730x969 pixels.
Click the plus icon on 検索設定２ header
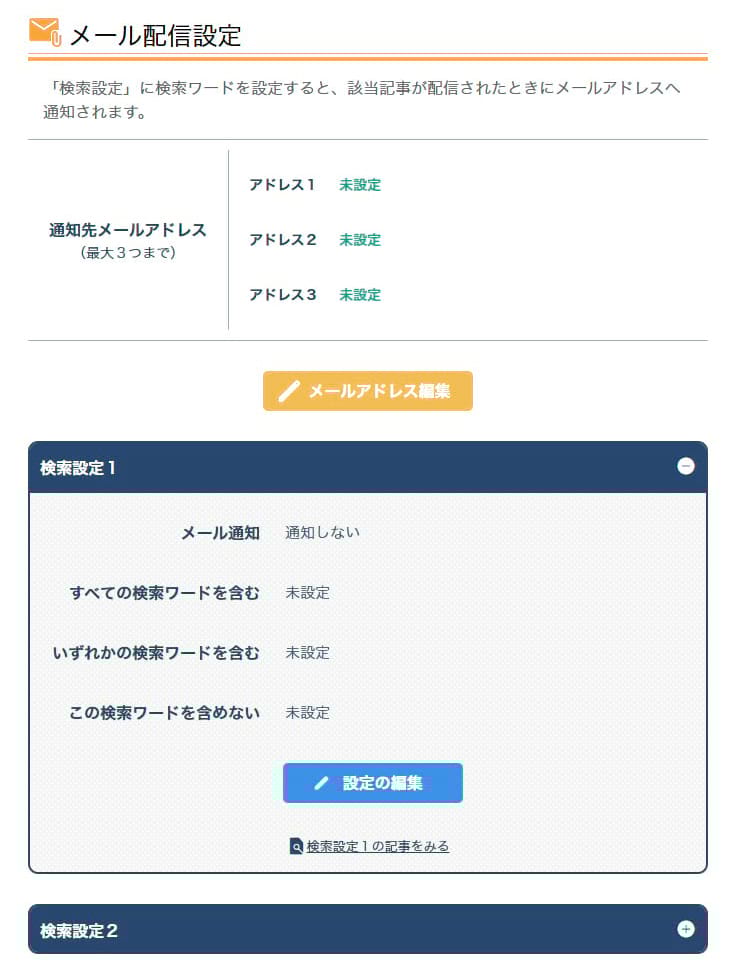tap(685, 930)
